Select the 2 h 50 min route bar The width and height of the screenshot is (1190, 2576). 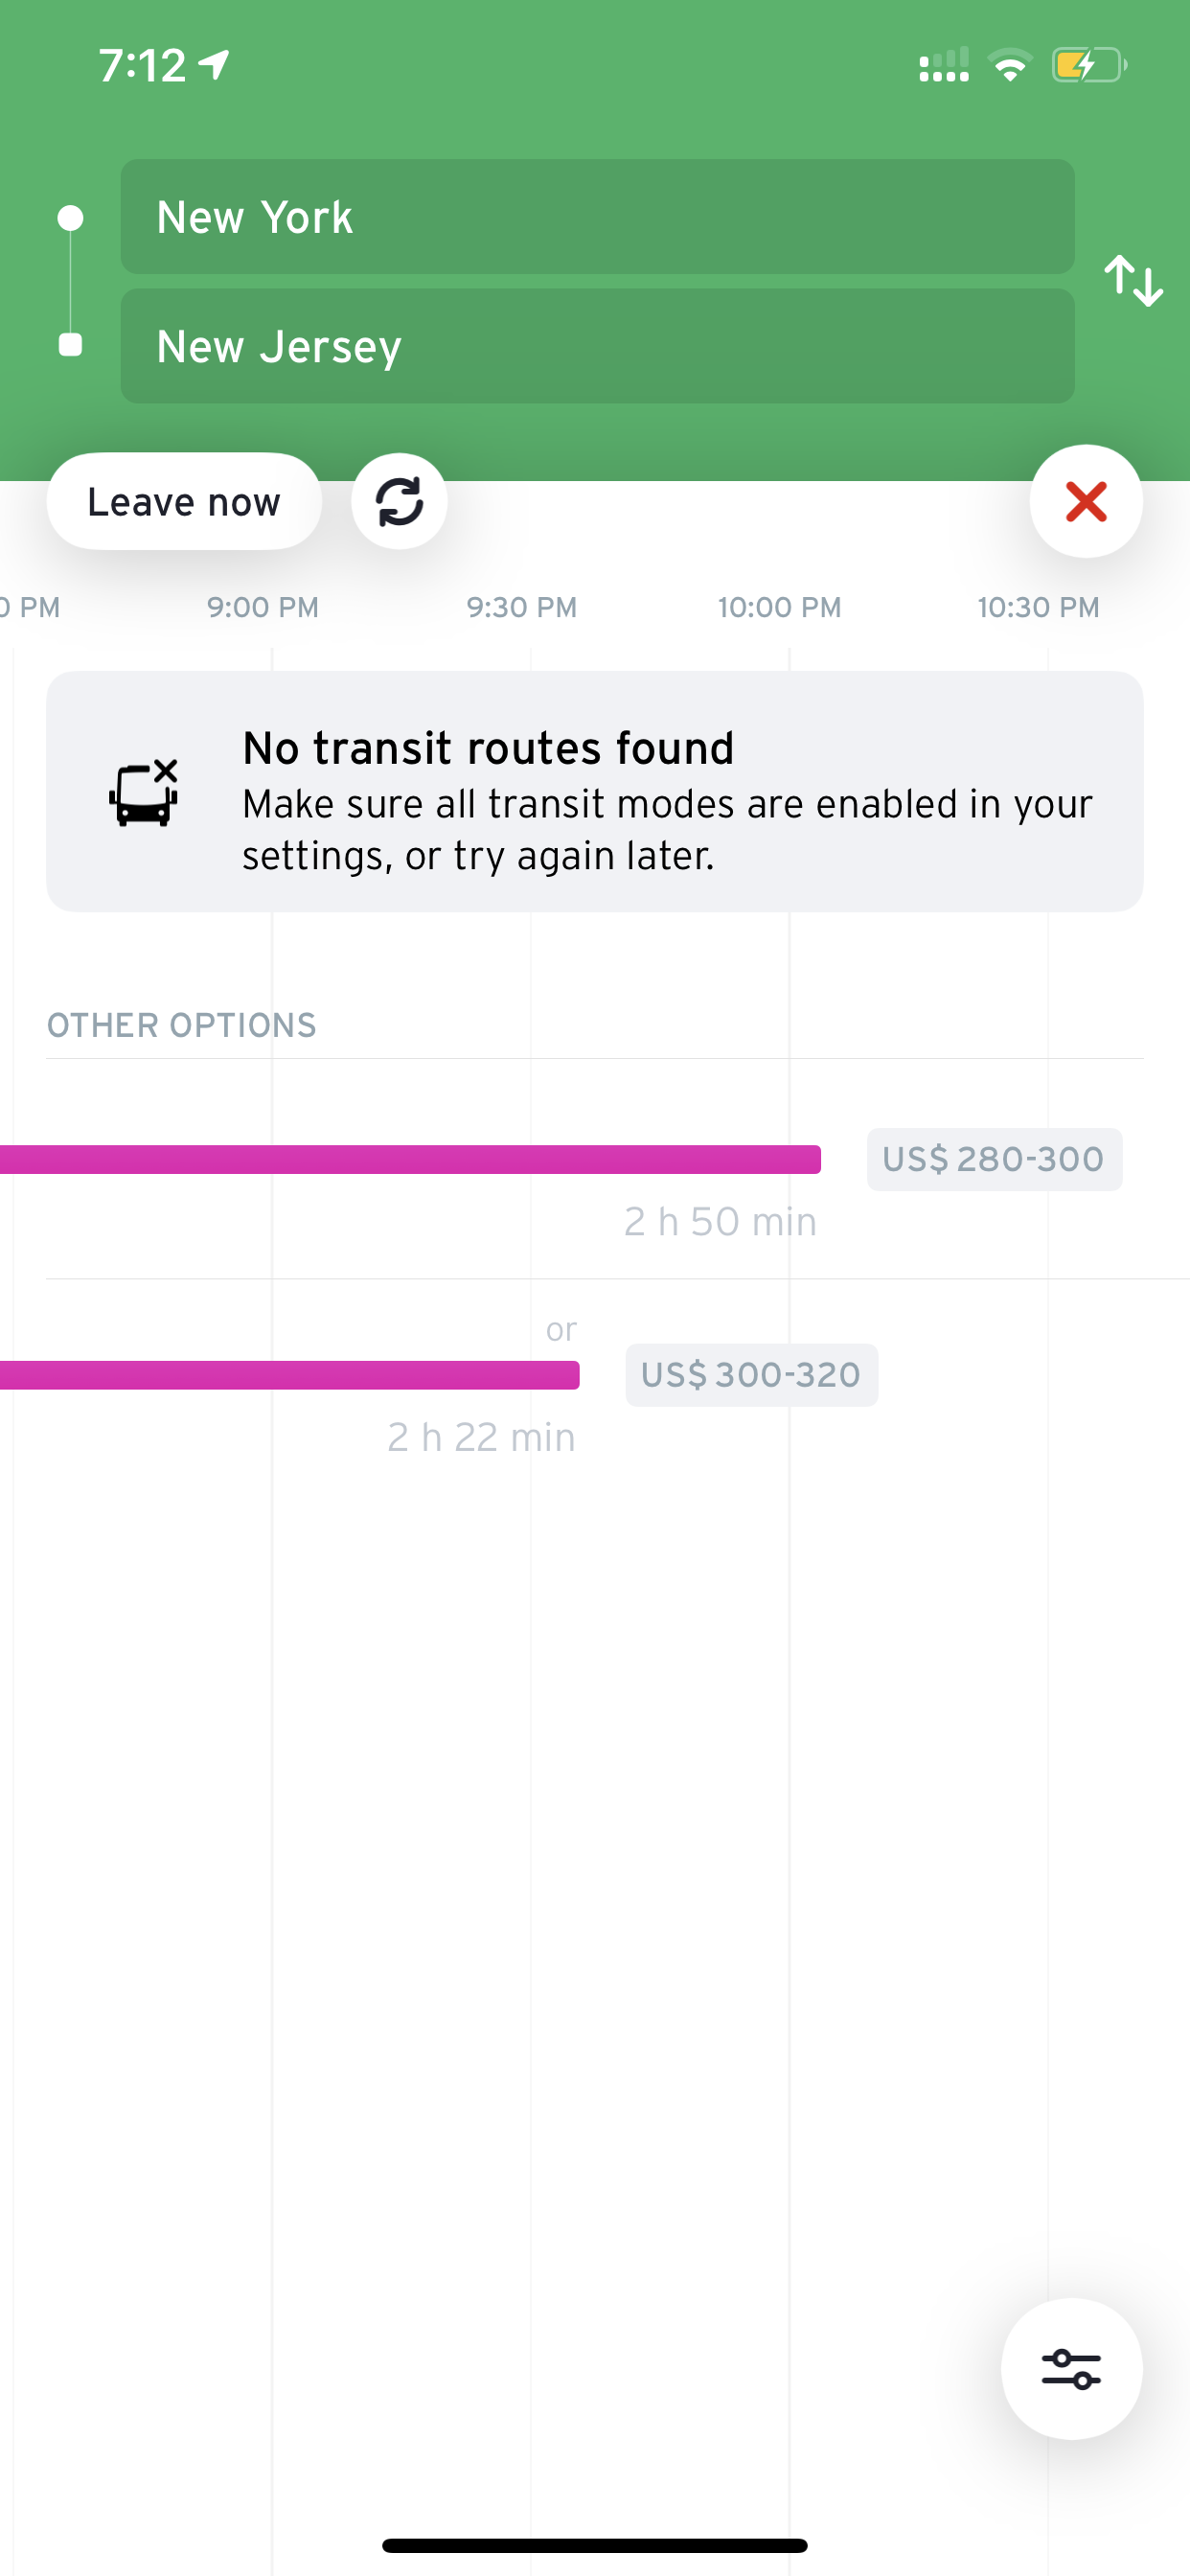click(410, 1159)
